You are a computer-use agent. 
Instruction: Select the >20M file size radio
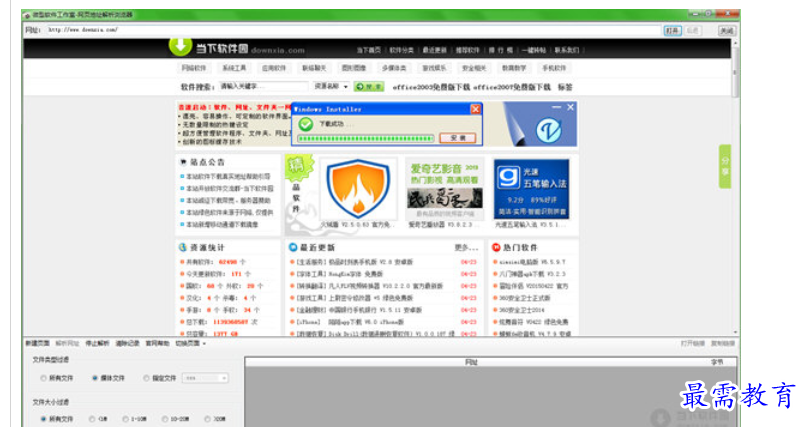207,419
